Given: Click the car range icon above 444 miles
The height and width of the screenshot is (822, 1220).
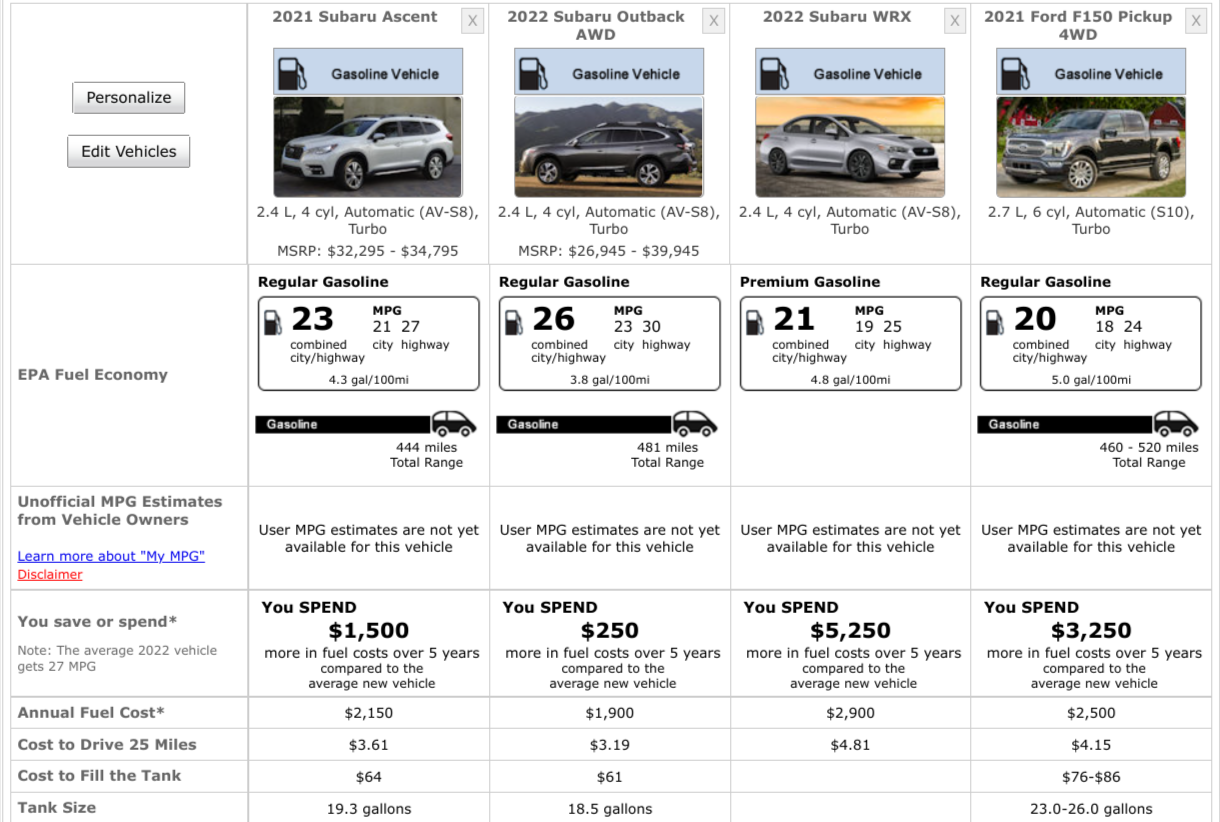Looking at the screenshot, I should [x=454, y=423].
